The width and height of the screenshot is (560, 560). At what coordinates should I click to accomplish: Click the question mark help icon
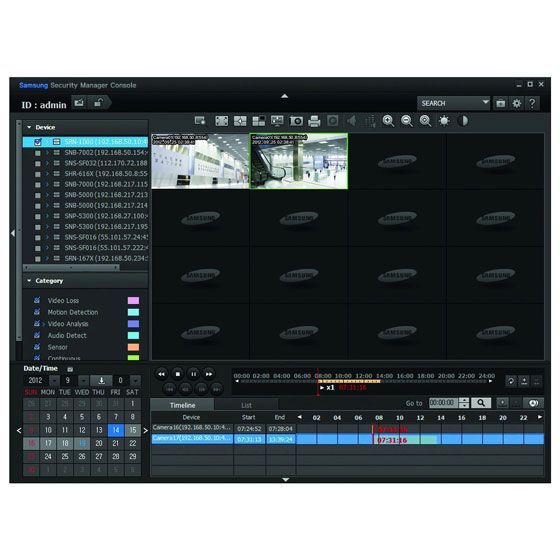(532, 104)
